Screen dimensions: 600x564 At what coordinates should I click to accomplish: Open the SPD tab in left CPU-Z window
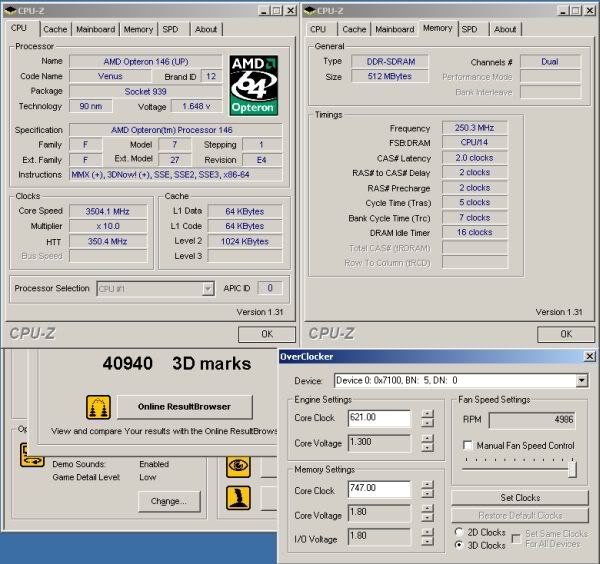tap(170, 29)
